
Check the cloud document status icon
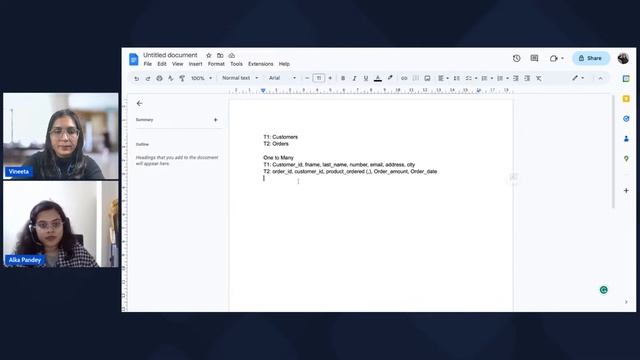tap(232, 56)
